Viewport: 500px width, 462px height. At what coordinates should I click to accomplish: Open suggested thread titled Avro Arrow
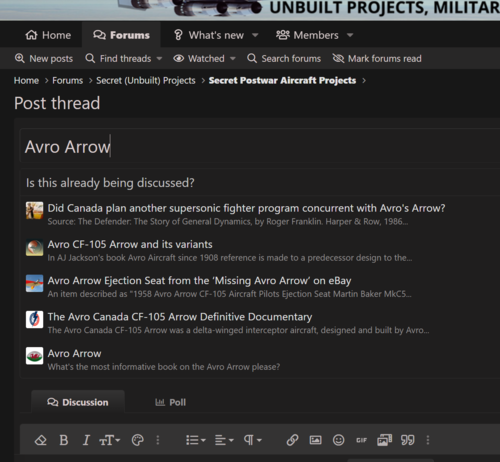pyautogui.click(x=74, y=353)
